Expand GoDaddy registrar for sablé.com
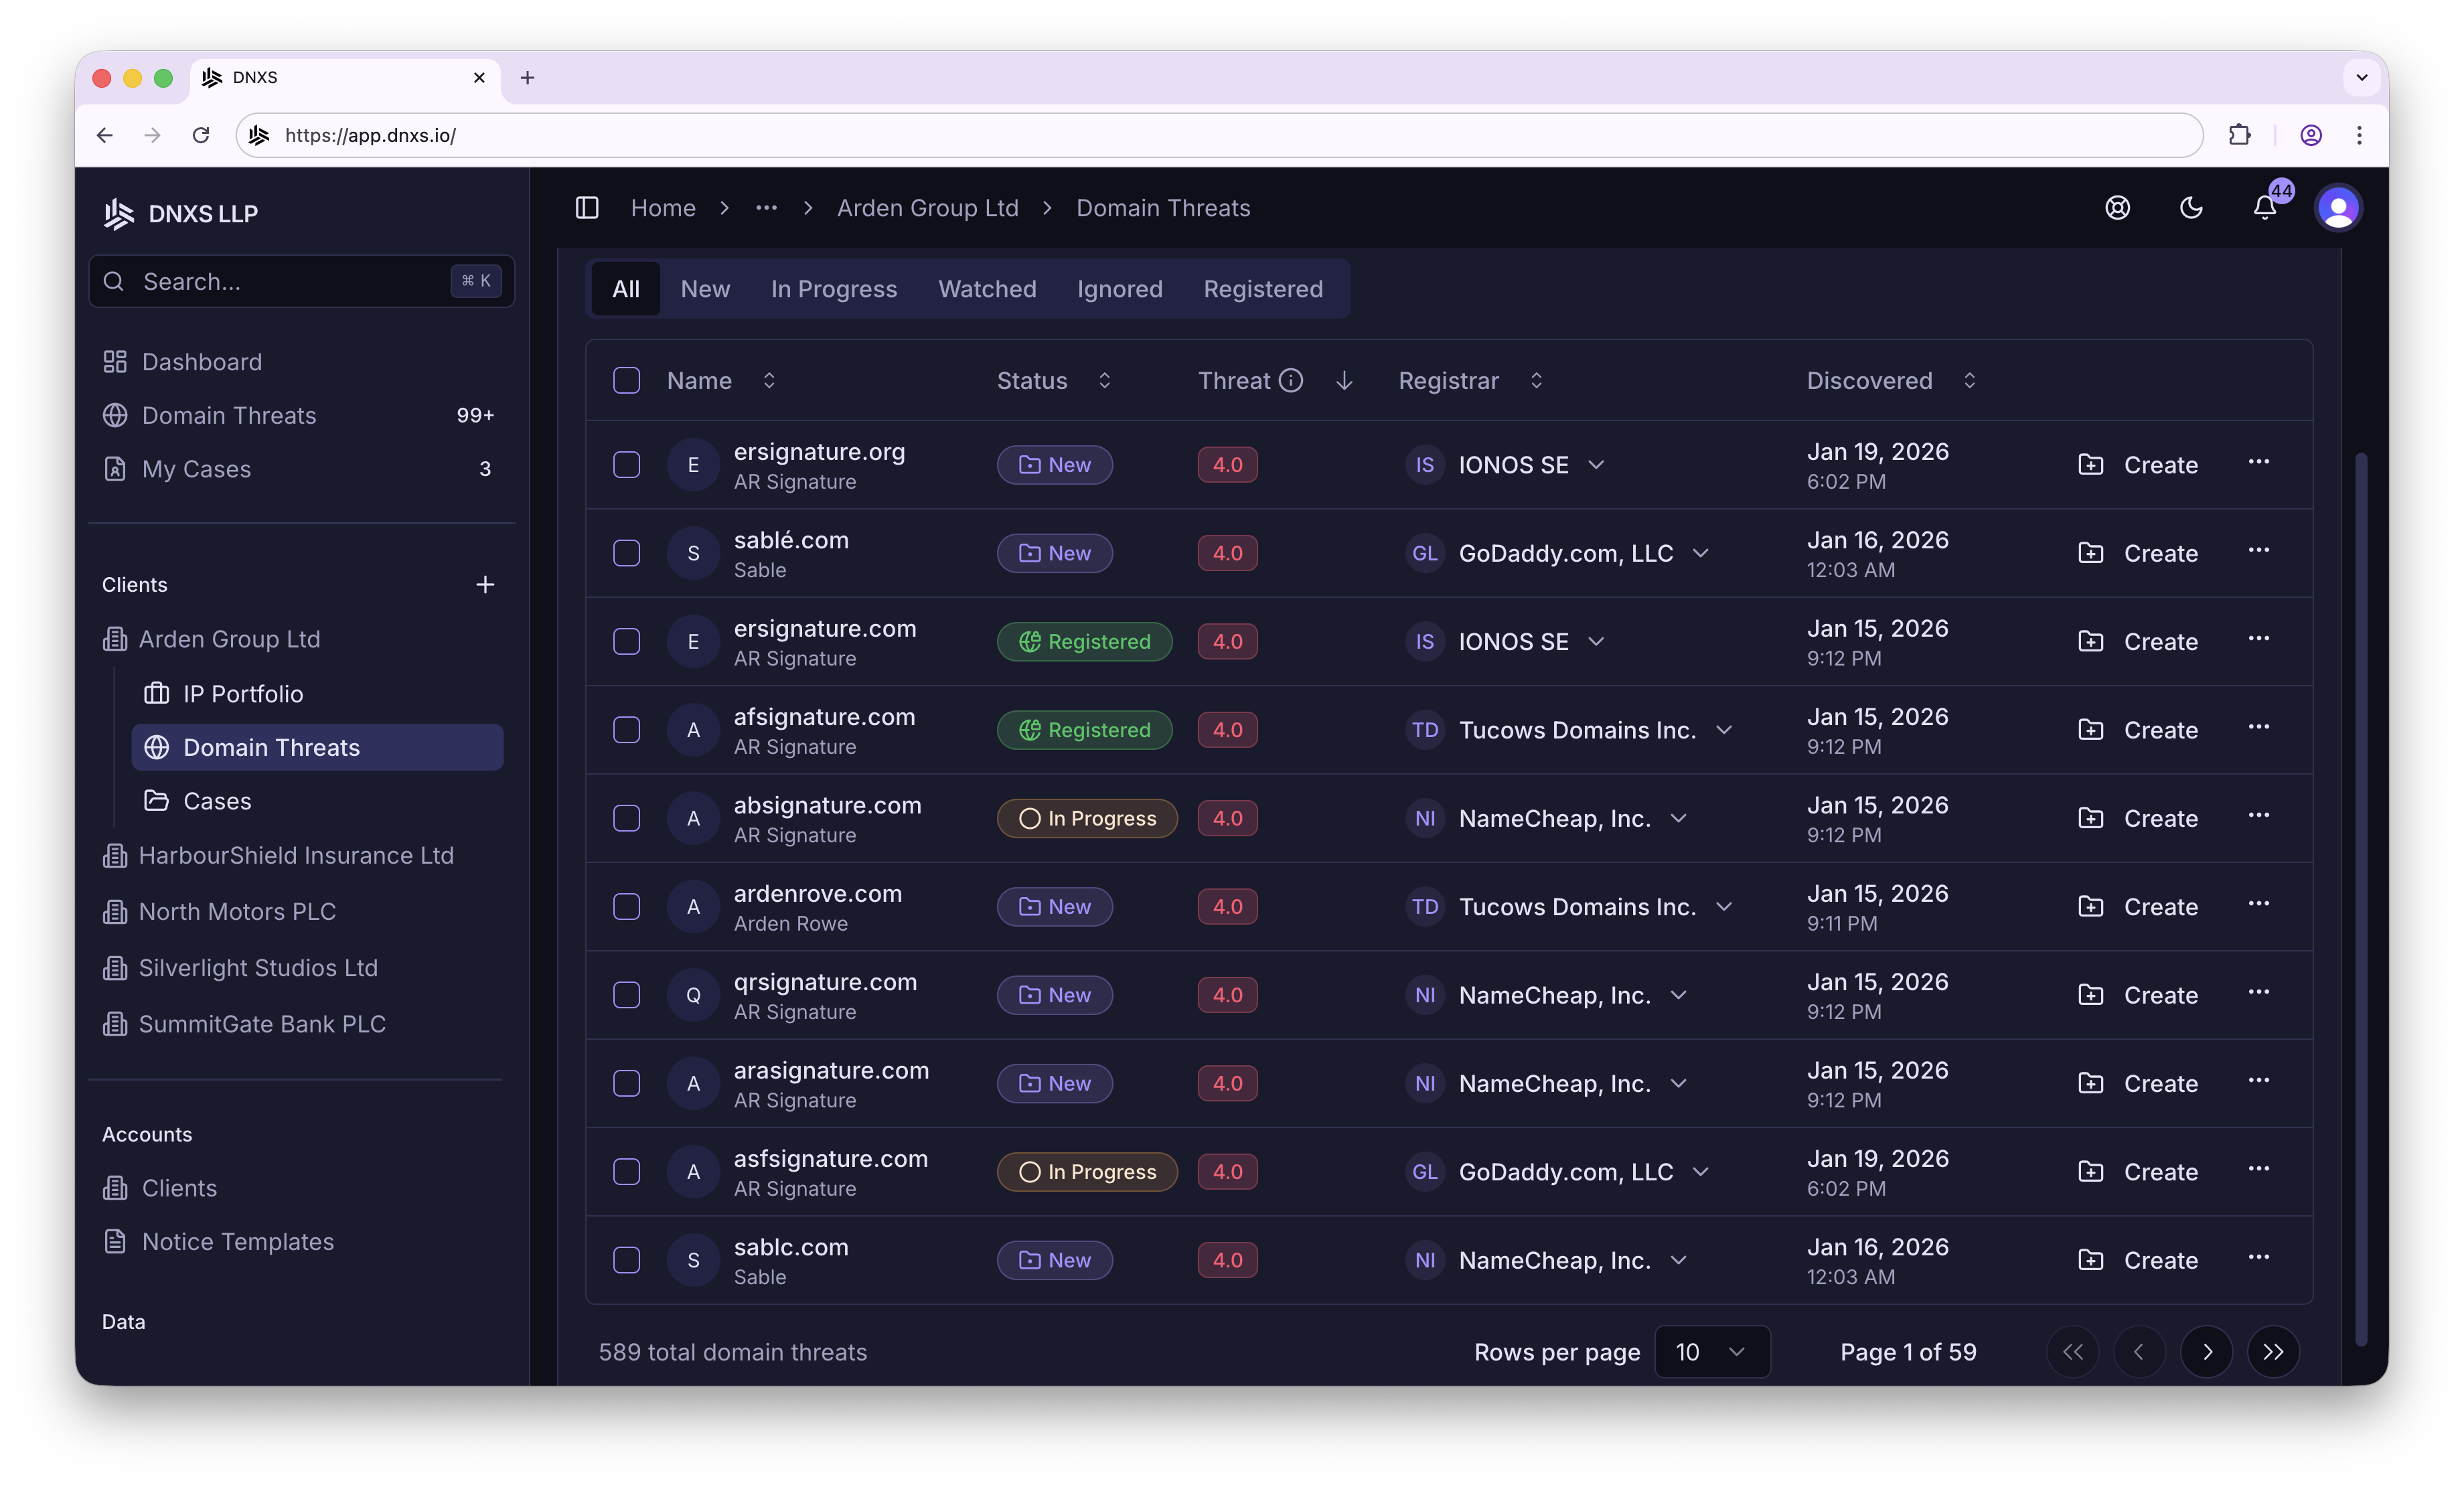The image size is (2464, 1485). (1700, 553)
